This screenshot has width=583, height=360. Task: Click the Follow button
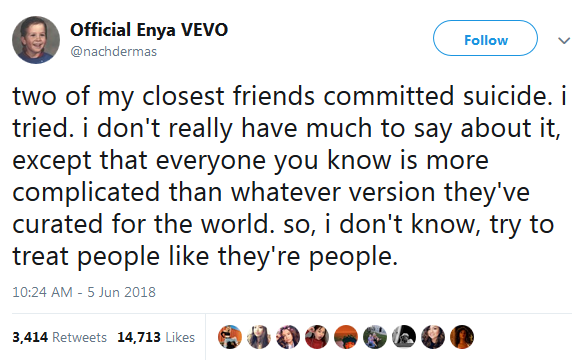[x=485, y=38]
